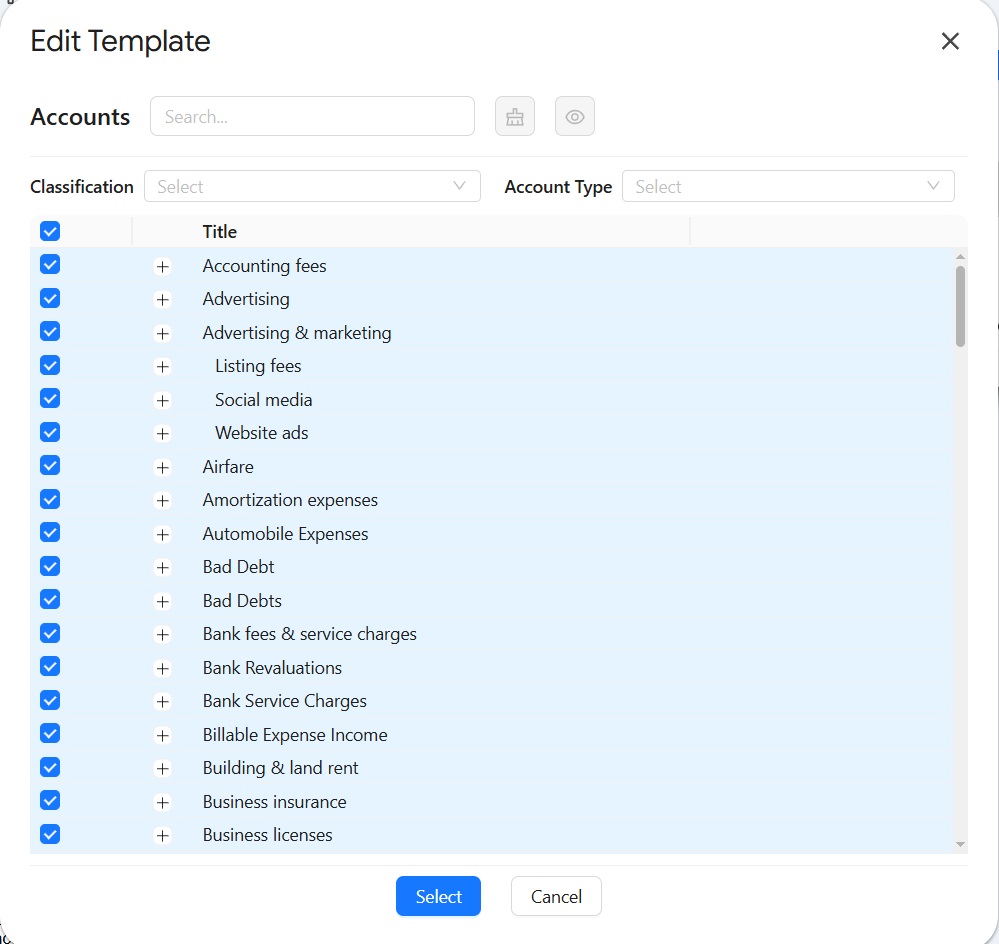Uncheck the select-all header checkbox
This screenshot has height=944, width=999.
tap(50, 232)
